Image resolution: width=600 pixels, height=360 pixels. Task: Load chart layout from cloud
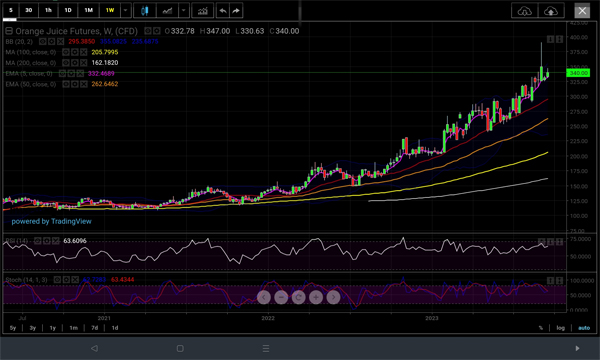point(524,11)
